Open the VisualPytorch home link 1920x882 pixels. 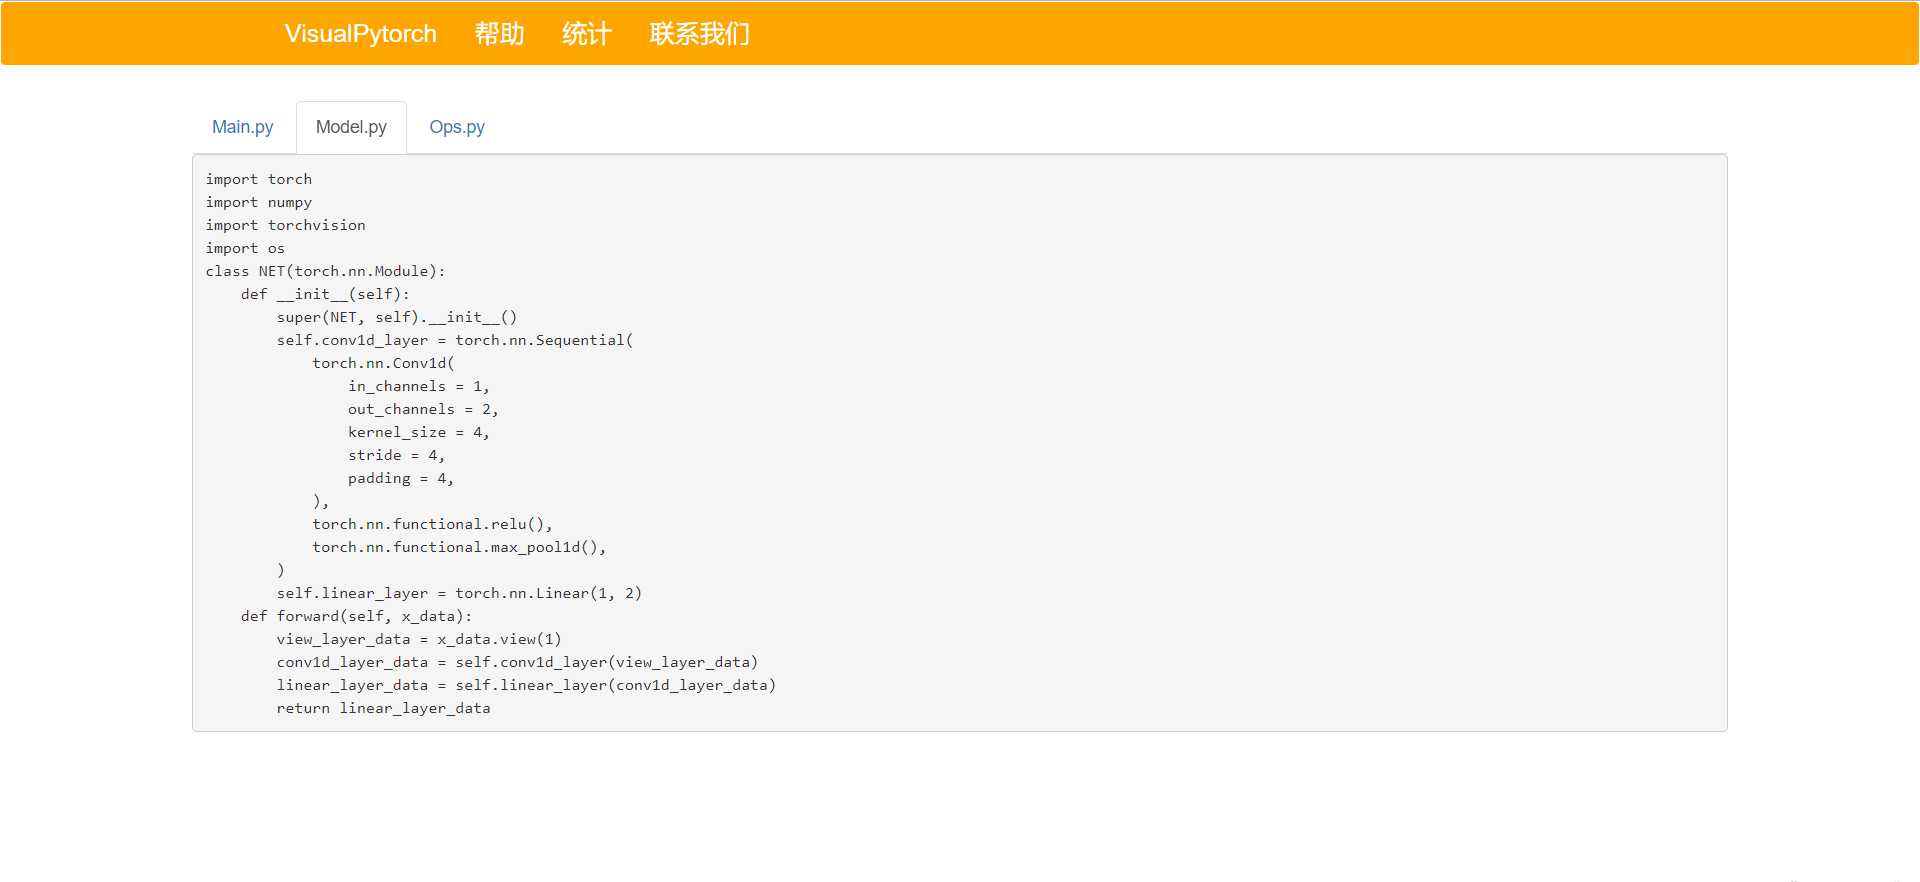coord(360,34)
